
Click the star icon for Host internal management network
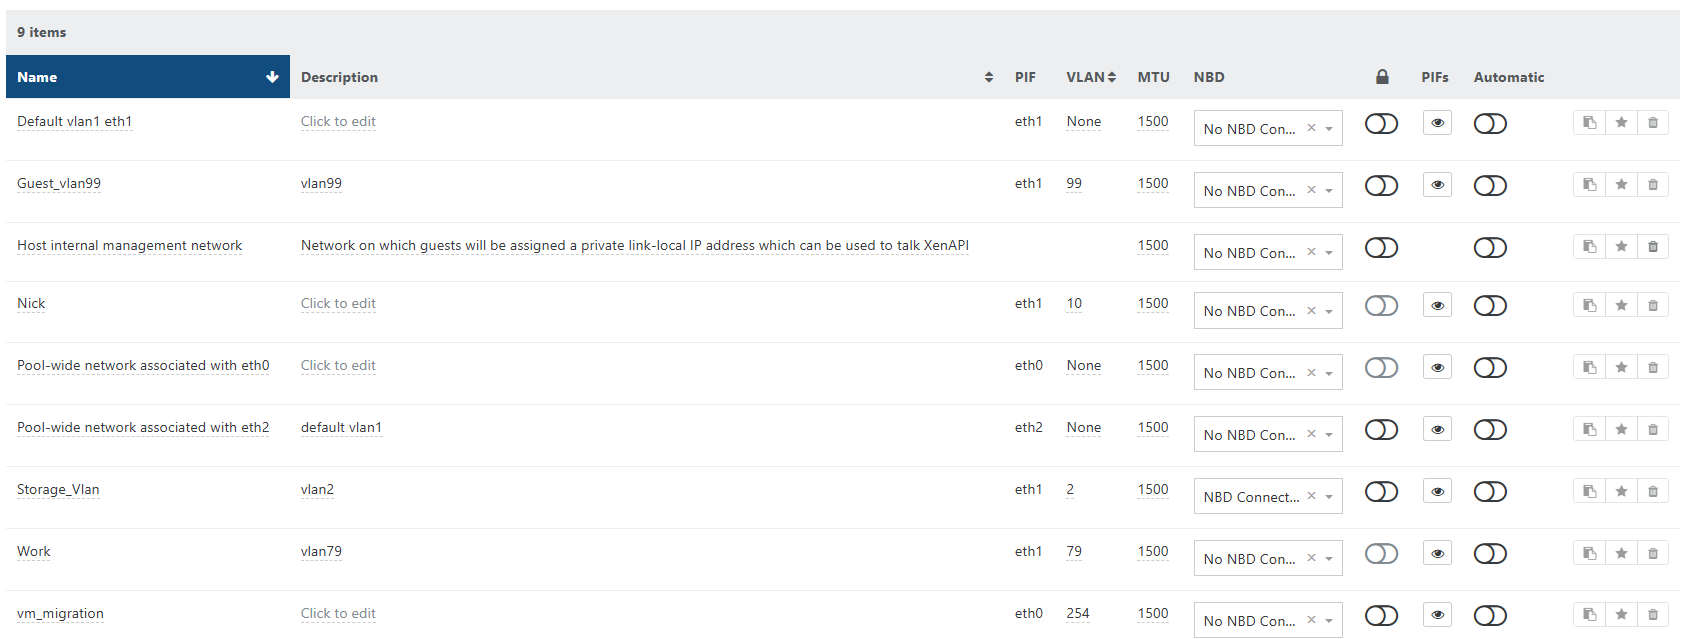point(1621,247)
